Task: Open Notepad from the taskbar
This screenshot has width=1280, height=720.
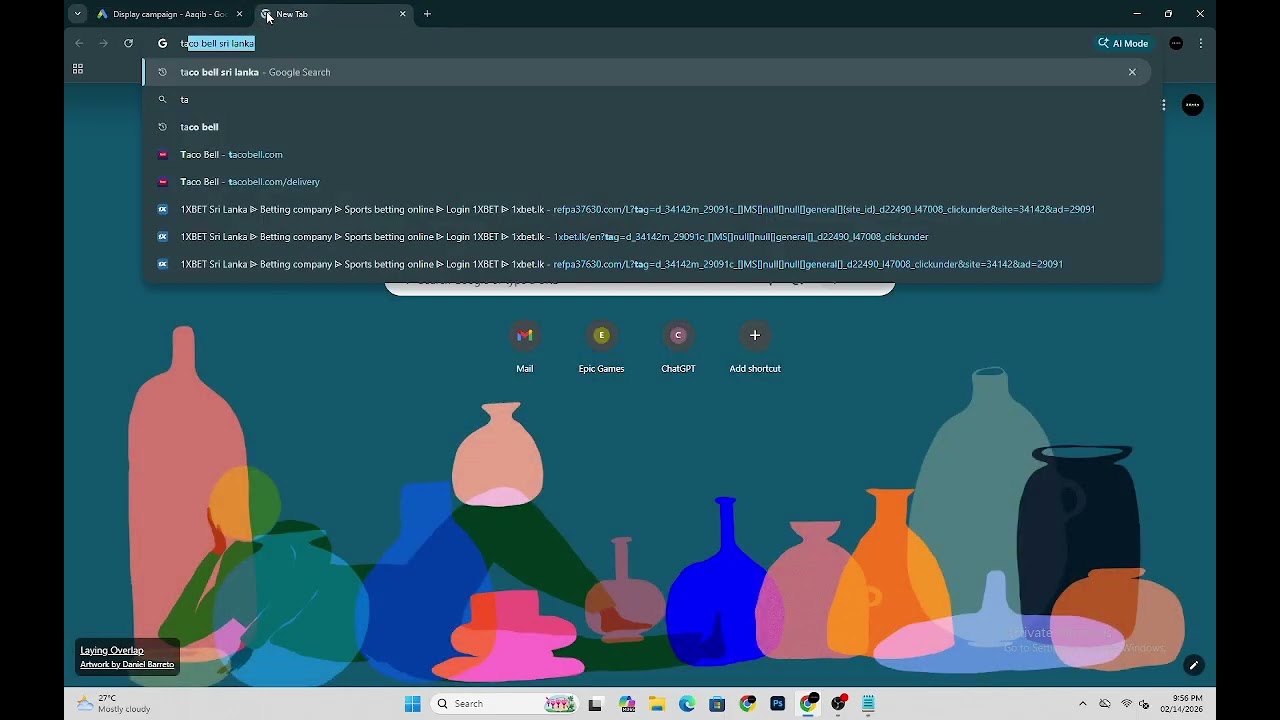Action: 869,704
